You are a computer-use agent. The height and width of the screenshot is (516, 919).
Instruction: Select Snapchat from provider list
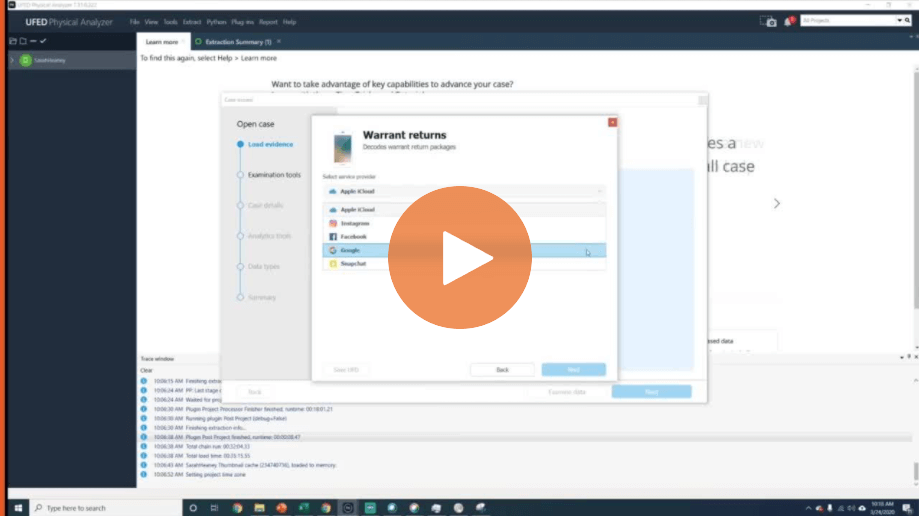pos(464,264)
